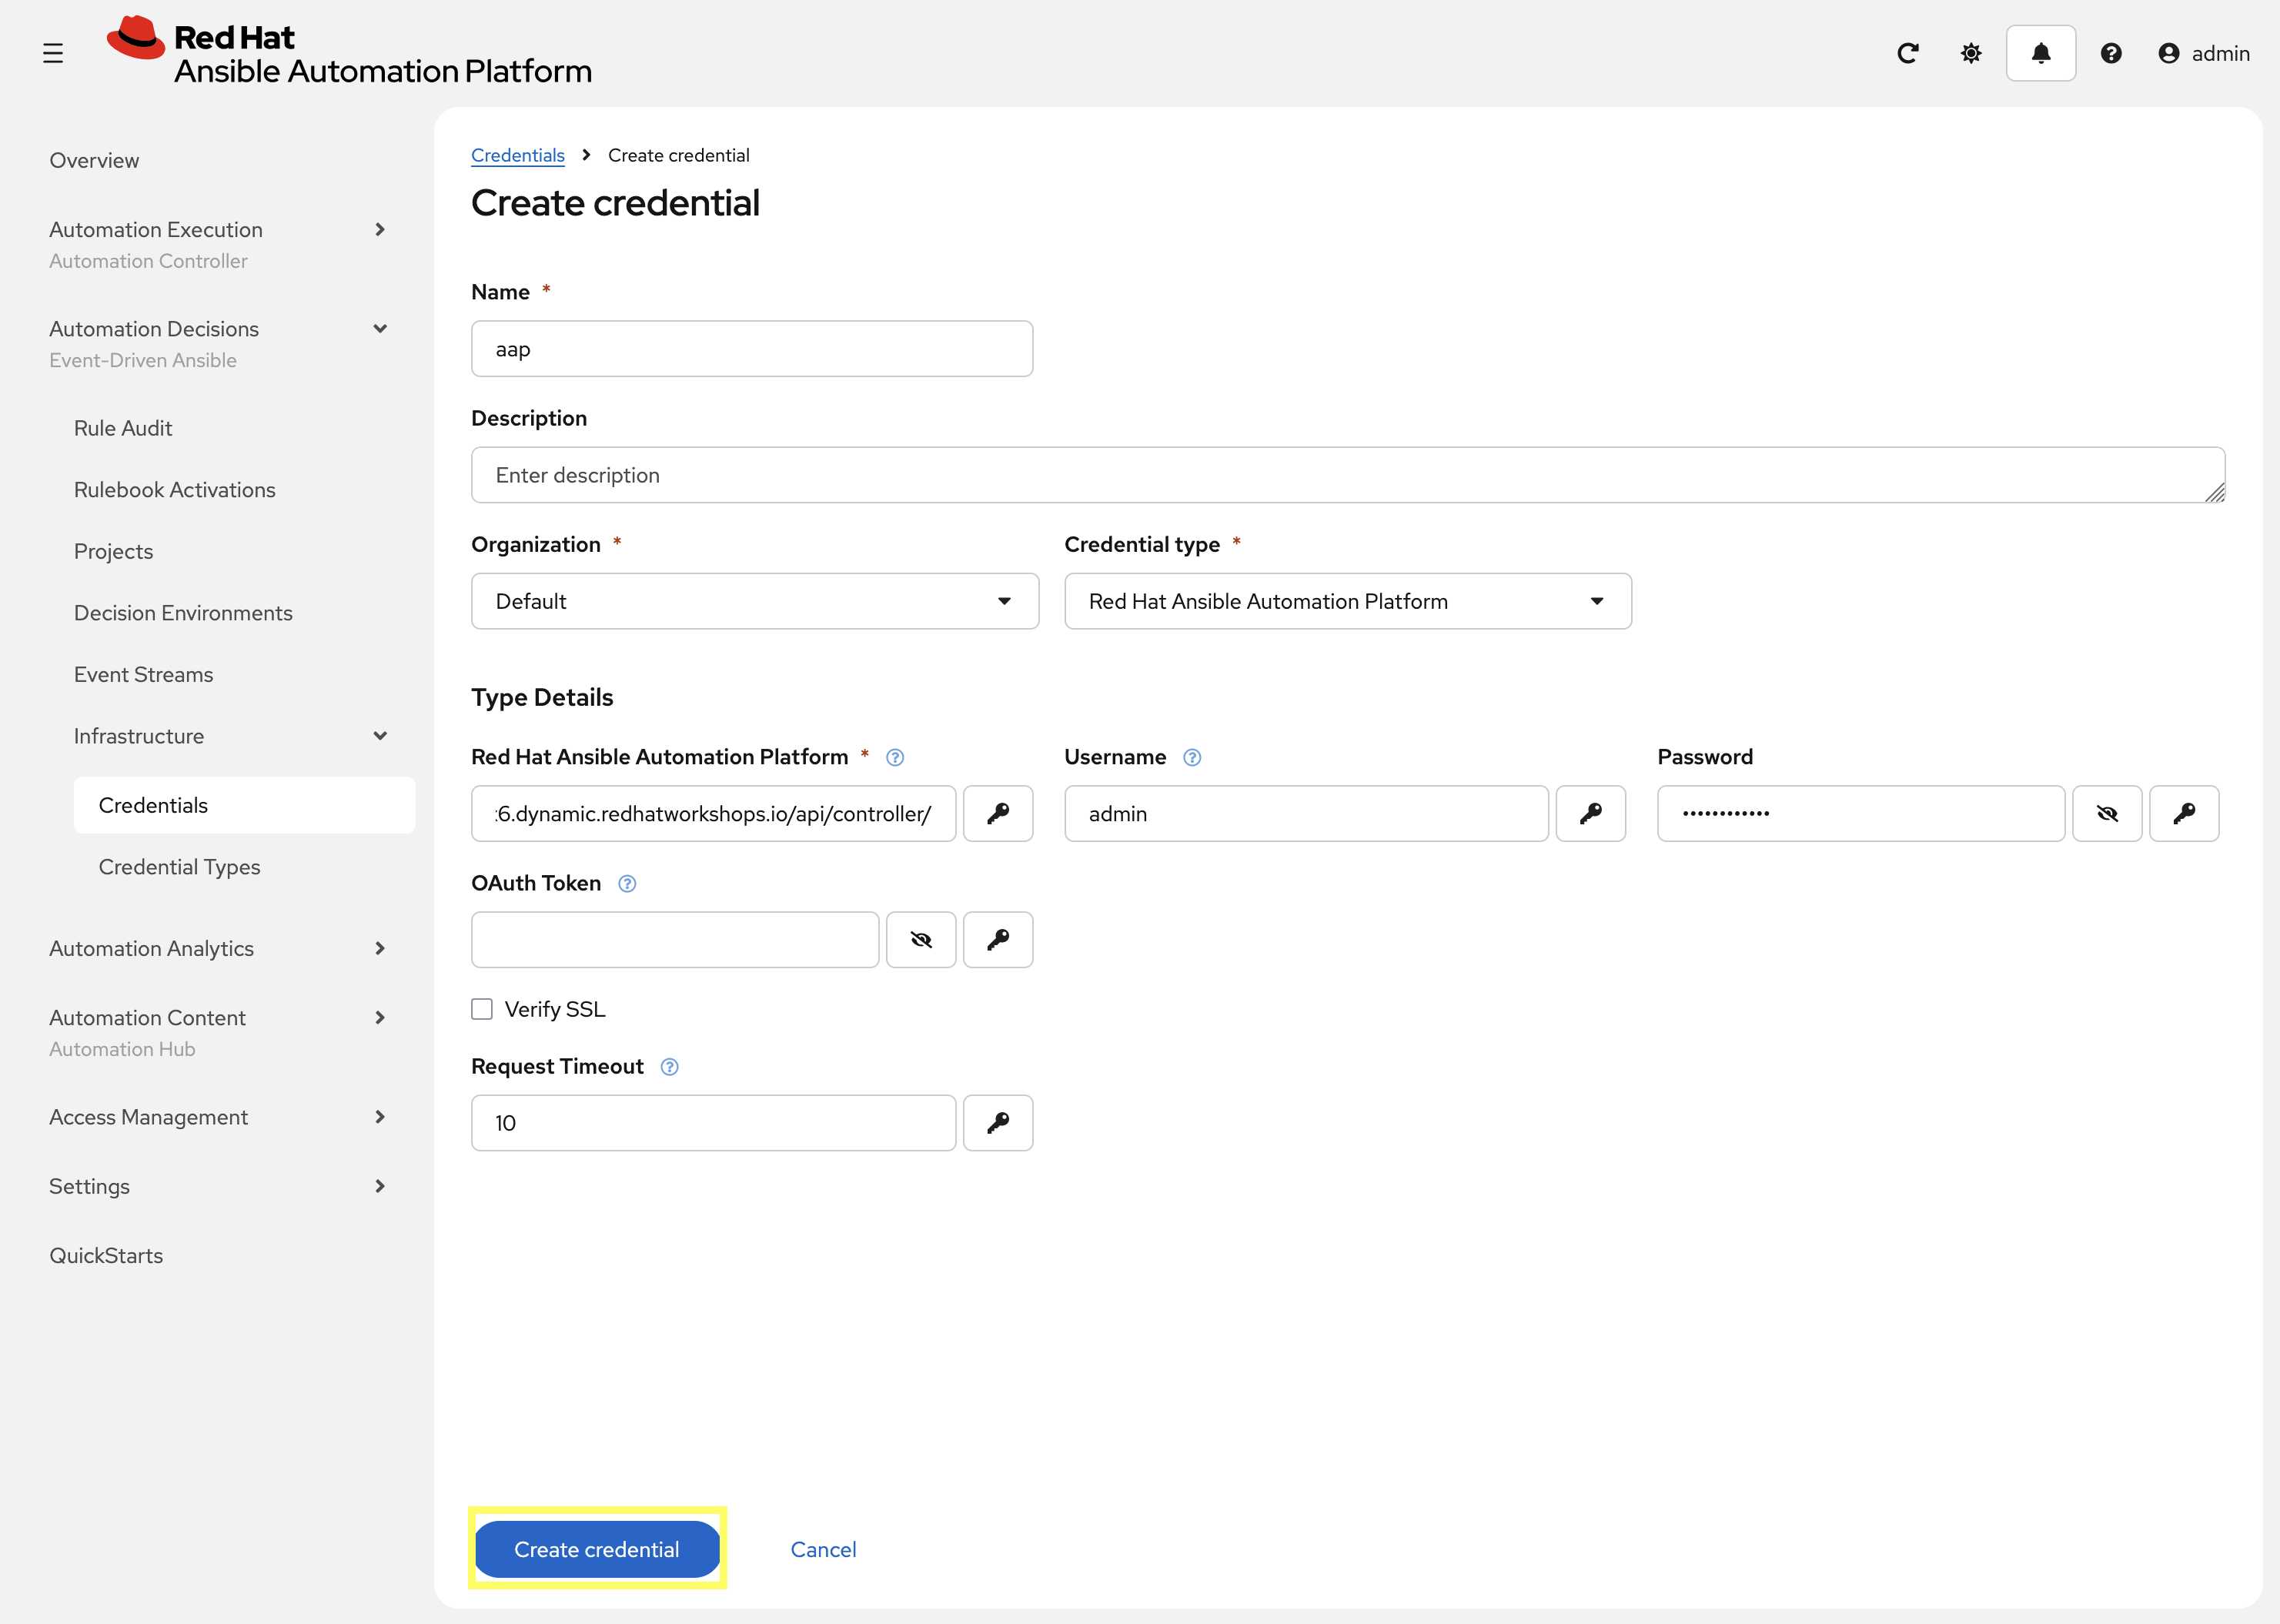Show the OAuth Token using its eye icon

point(920,939)
